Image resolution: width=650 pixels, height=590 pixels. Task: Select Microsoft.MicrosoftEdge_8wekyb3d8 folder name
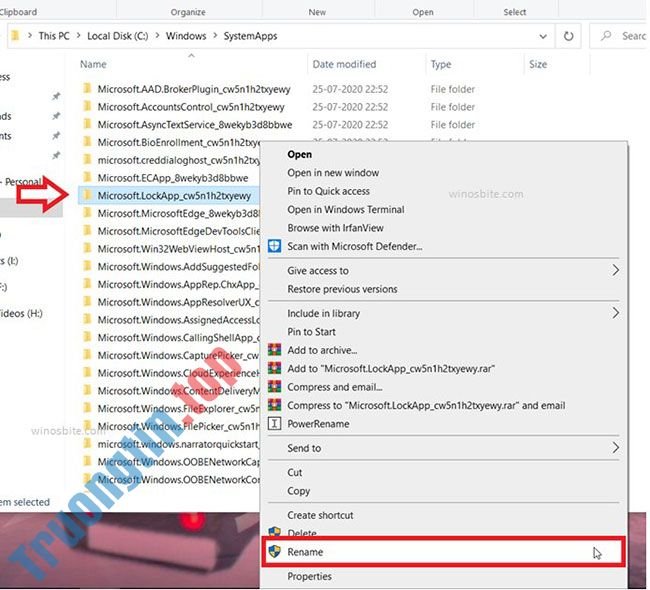tap(178, 213)
